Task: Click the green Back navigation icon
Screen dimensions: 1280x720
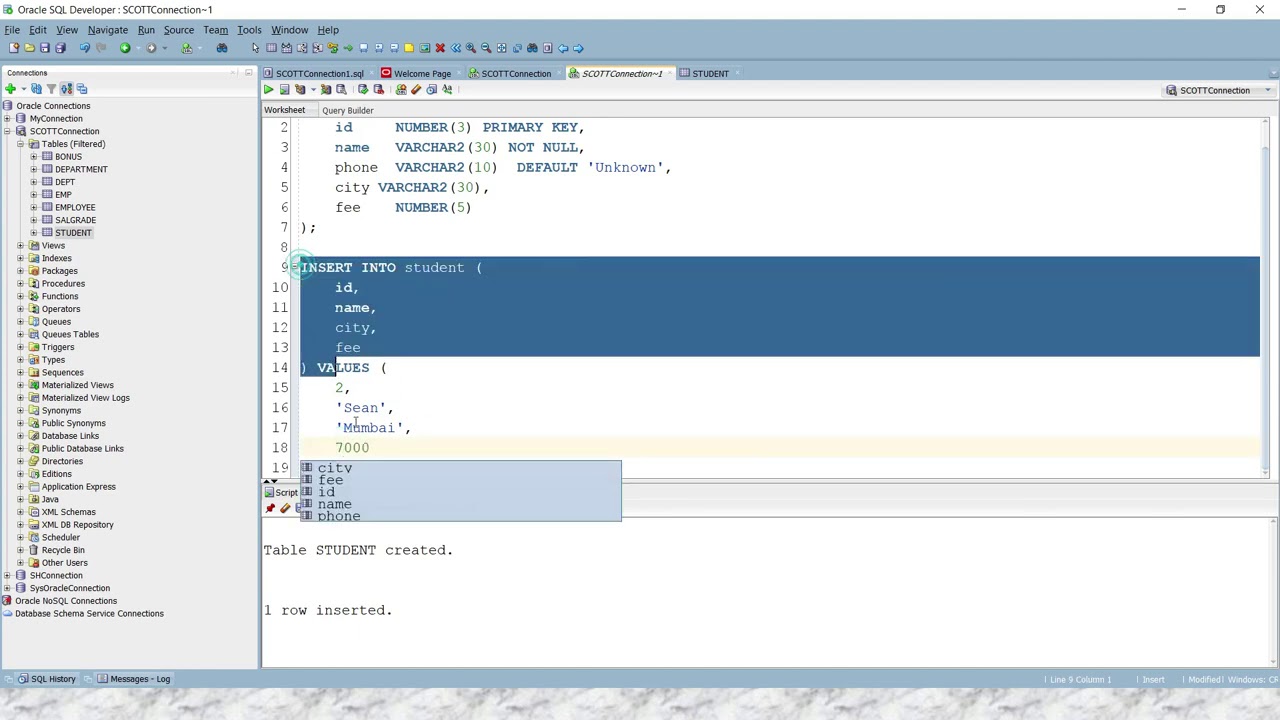Action: click(x=125, y=48)
